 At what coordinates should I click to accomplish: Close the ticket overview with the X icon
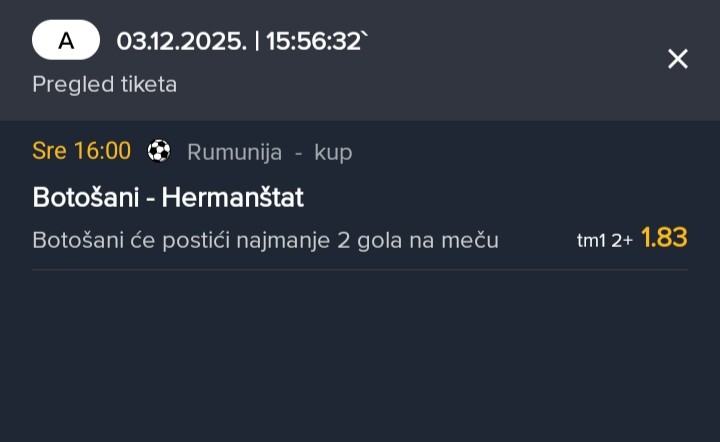[678, 59]
